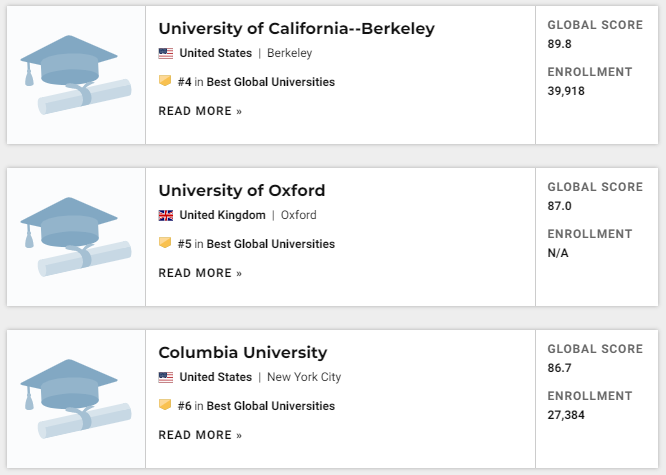Click Columbia's enrollment figure 27,384

pyautogui.click(x=566, y=415)
